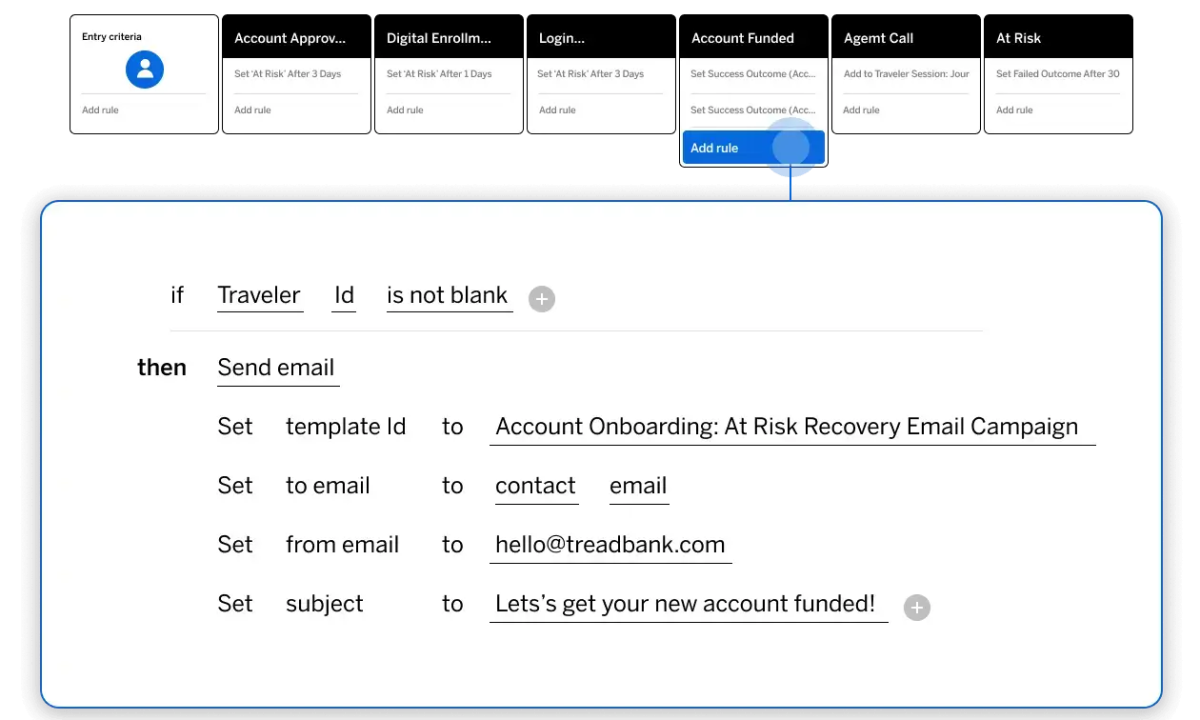
Task: Select the At Risk stage header
Action: tap(1058, 38)
